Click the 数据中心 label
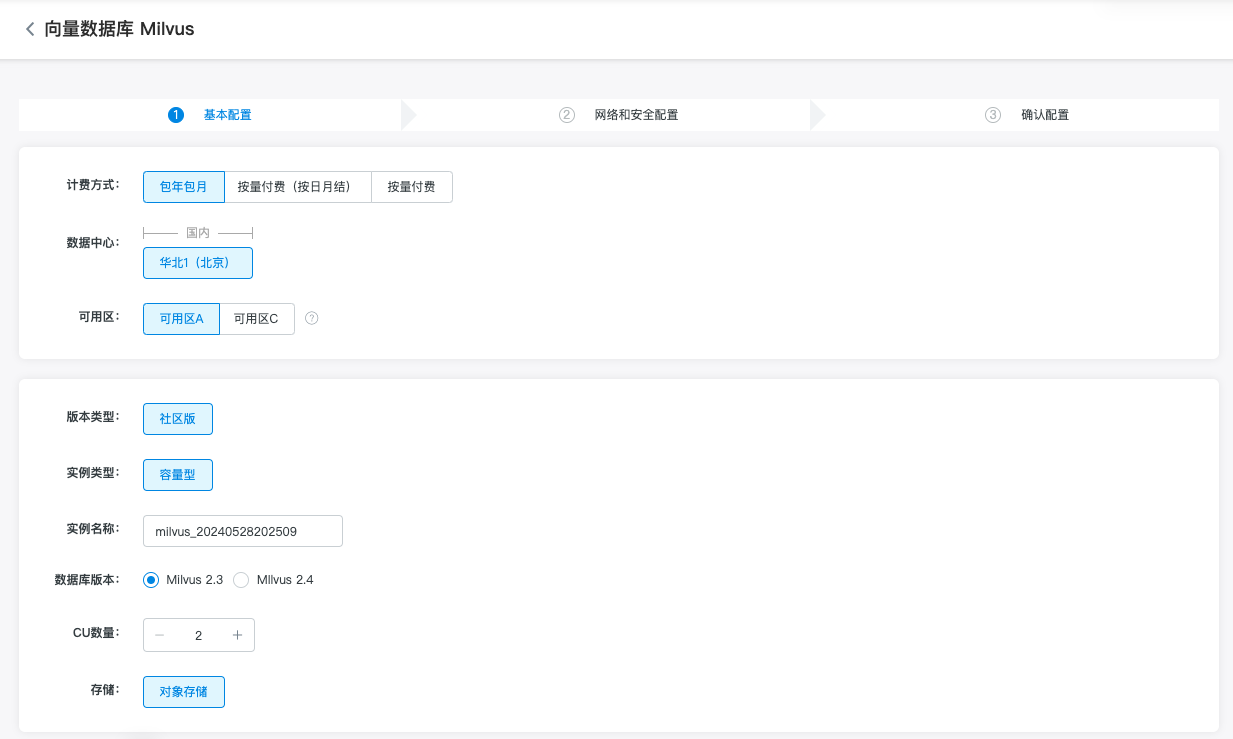Image resolution: width=1233 pixels, height=739 pixels. point(93,243)
